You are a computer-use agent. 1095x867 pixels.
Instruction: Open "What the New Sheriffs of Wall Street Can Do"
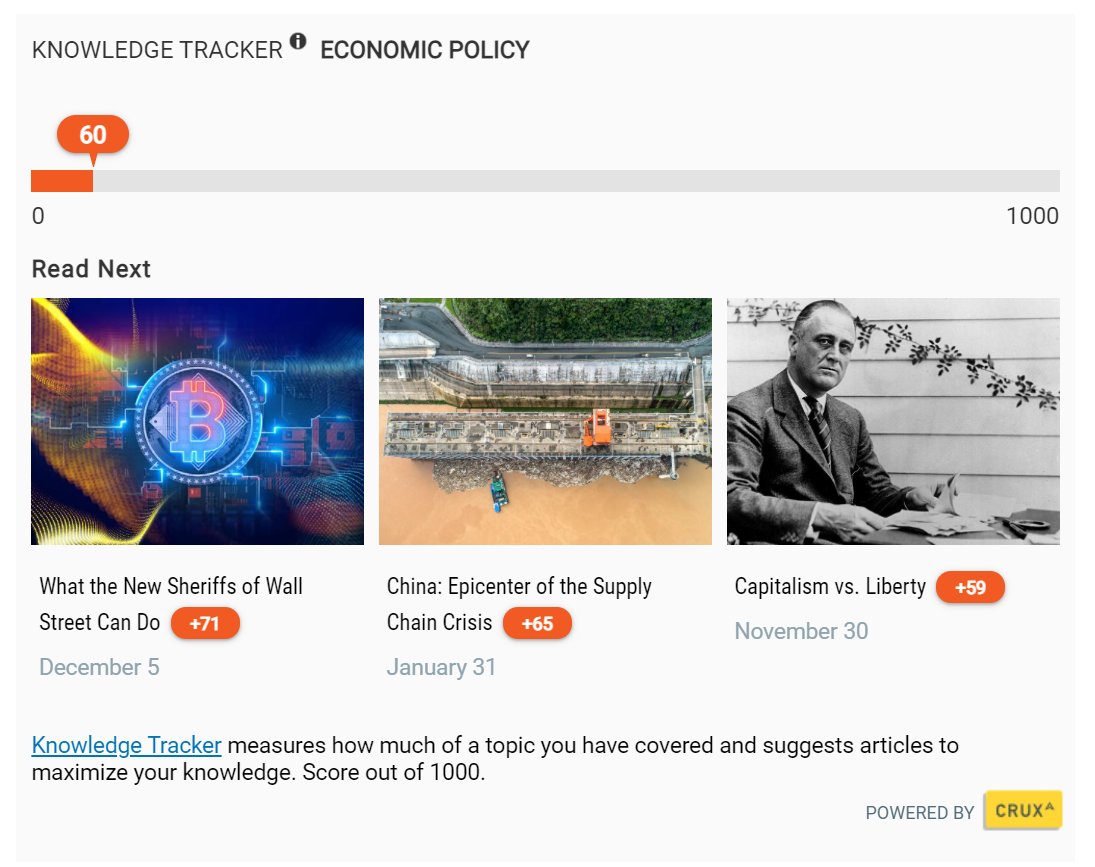pyautogui.click(x=170, y=587)
